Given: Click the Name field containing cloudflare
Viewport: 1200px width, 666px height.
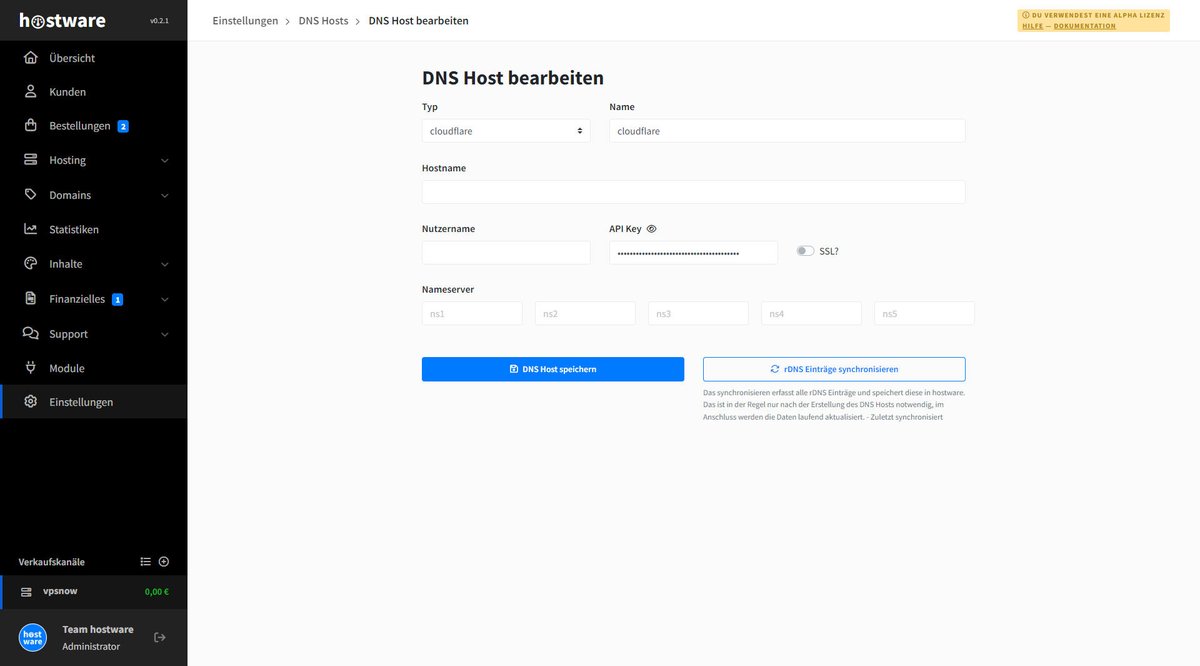Looking at the screenshot, I should click(x=787, y=131).
